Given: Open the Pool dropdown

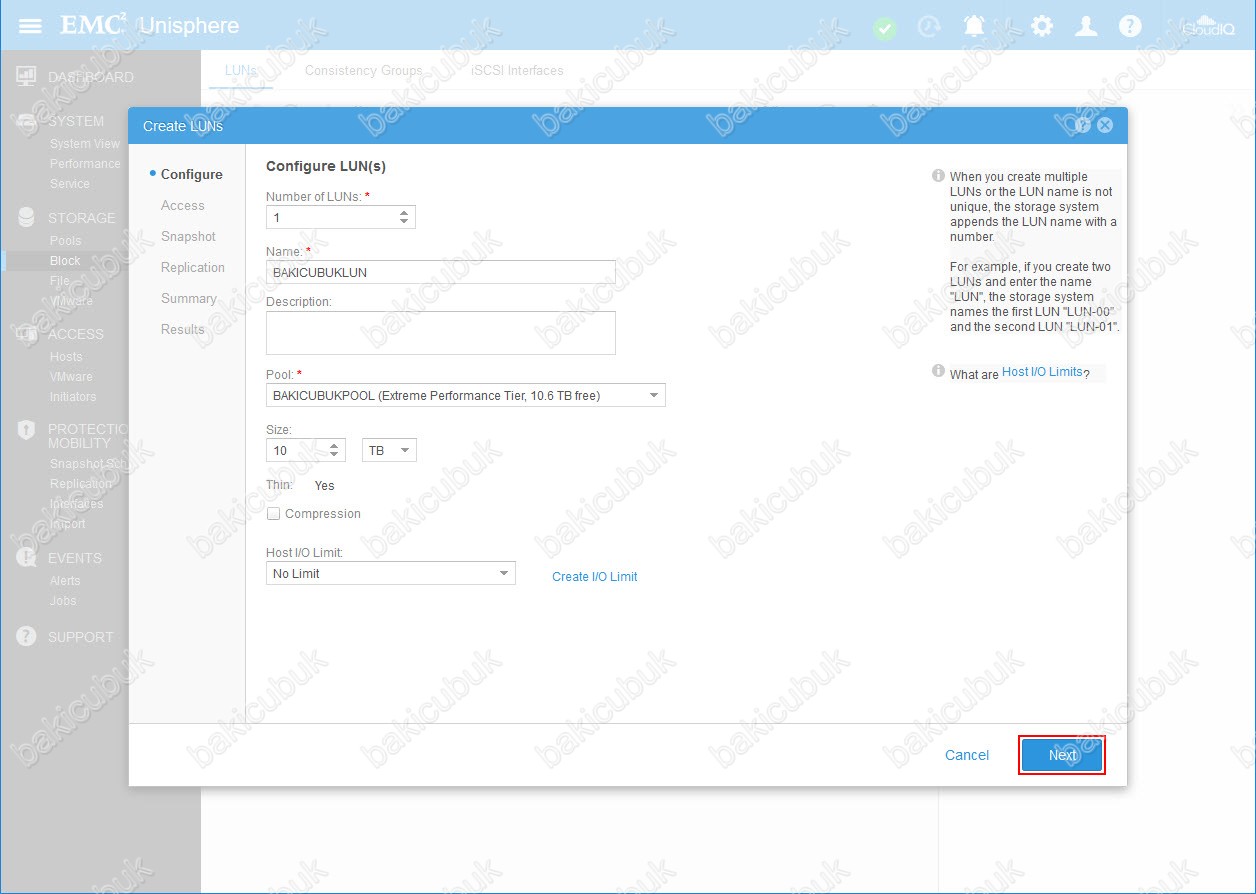Looking at the screenshot, I should (465, 395).
